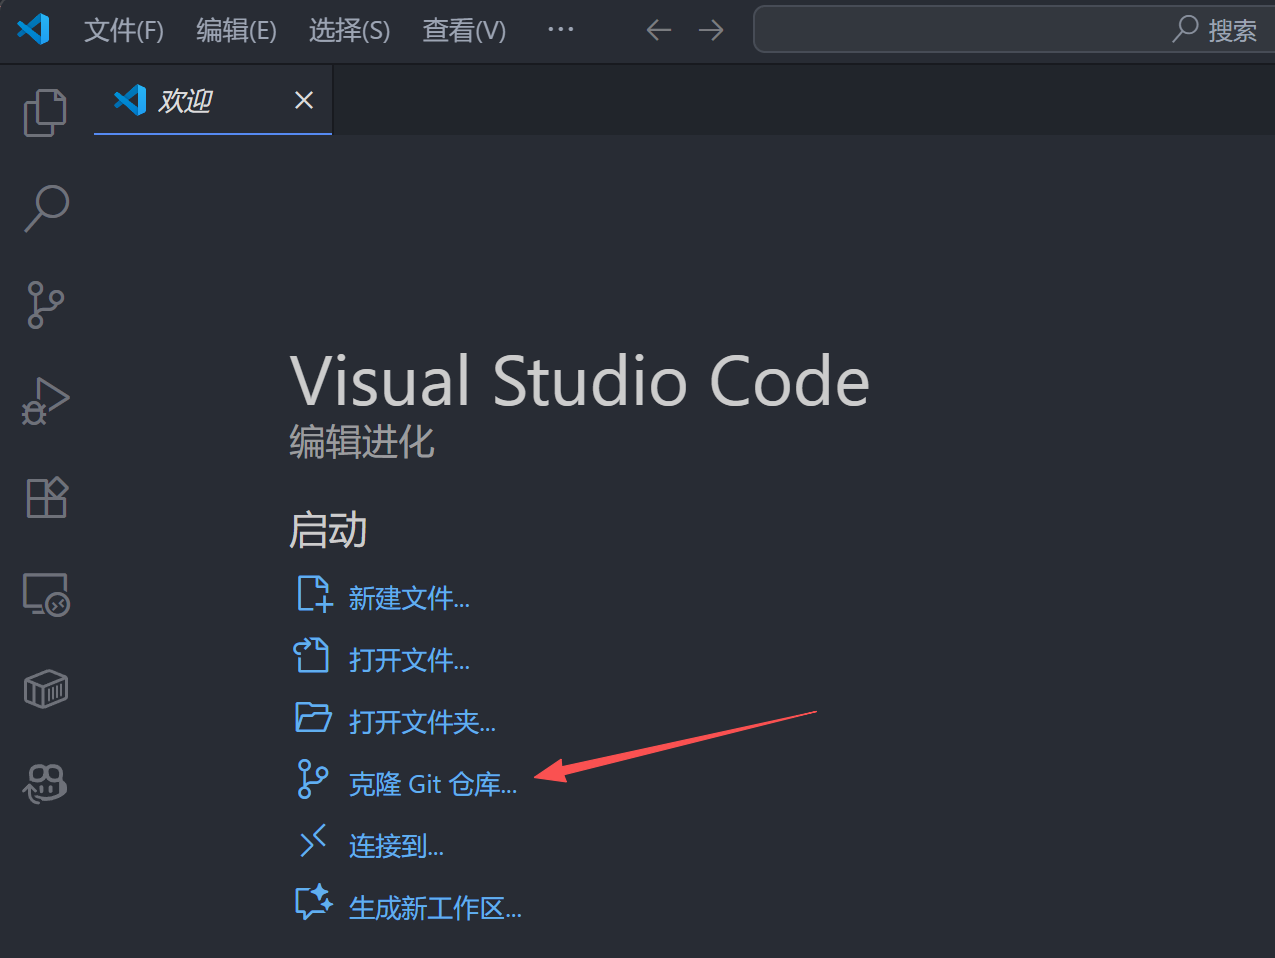
Task: Open the Source Control view
Action: pos(45,304)
